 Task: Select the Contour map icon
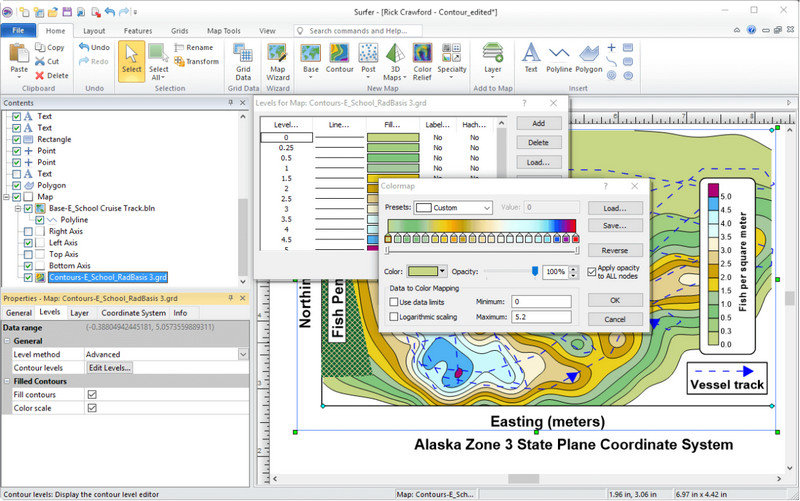coord(339,58)
